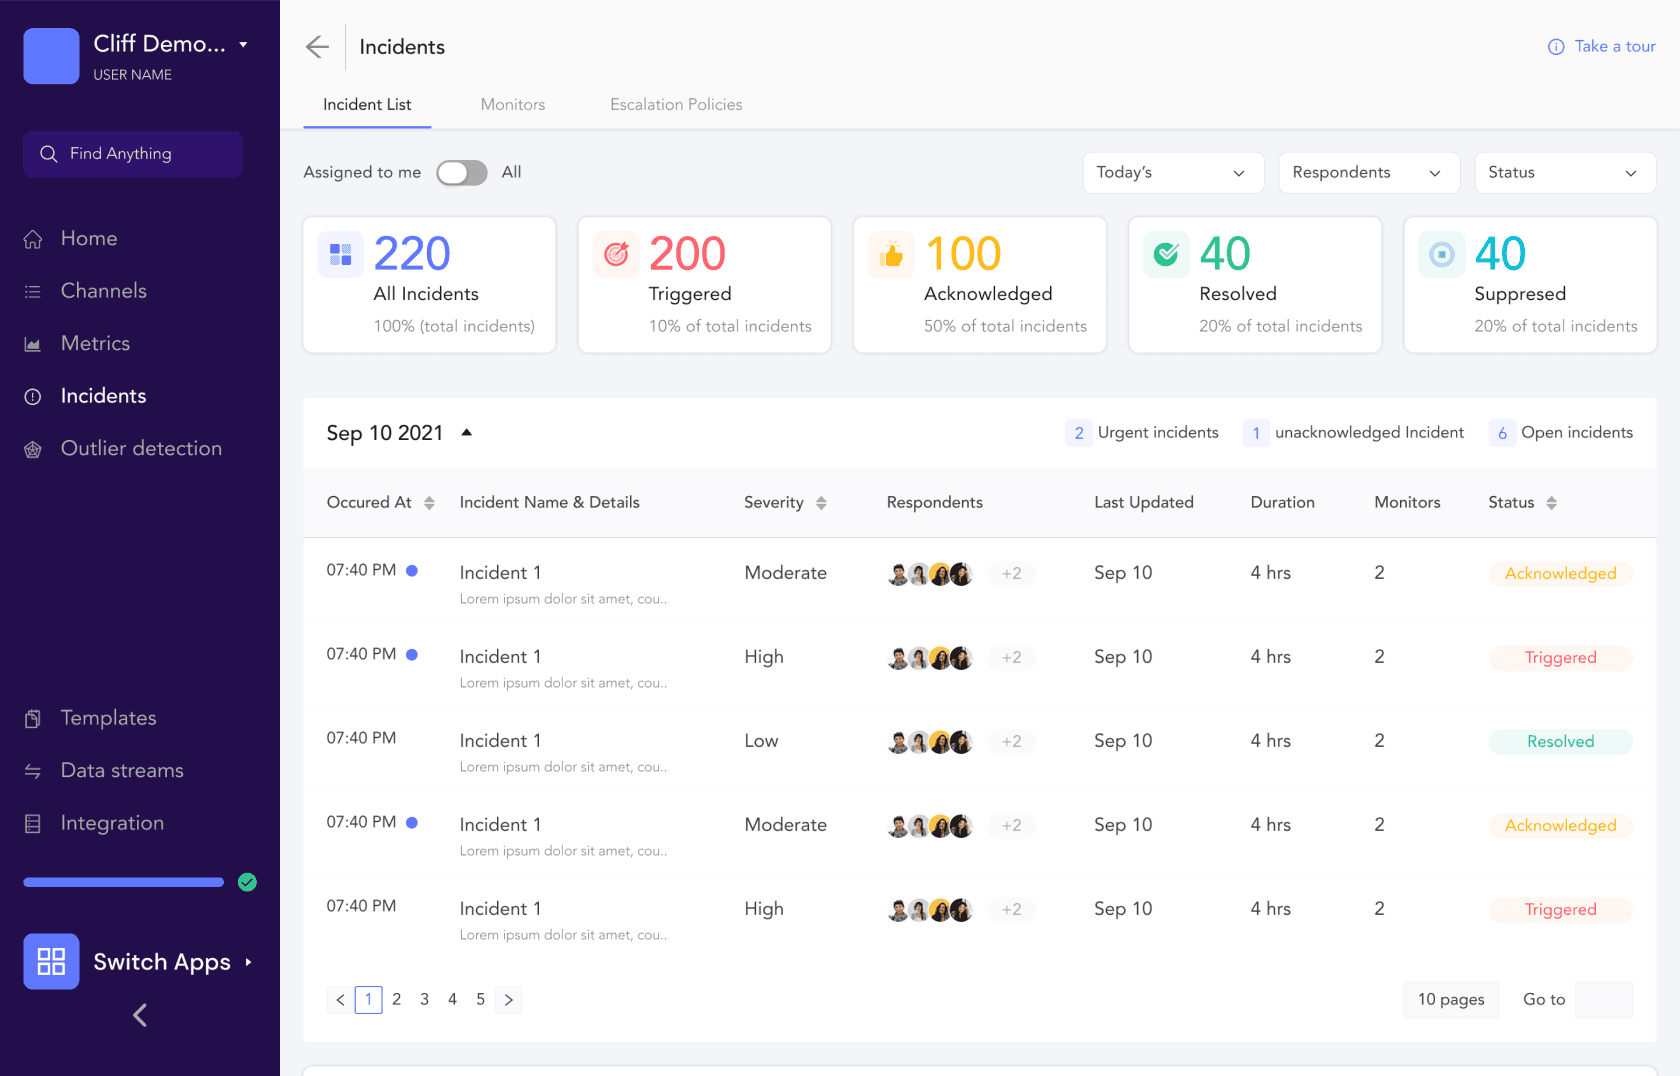Screen dimensions: 1680x1076
Task: Switch to the Monitors tab
Action: pyautogui.click(x=513, y=105)
